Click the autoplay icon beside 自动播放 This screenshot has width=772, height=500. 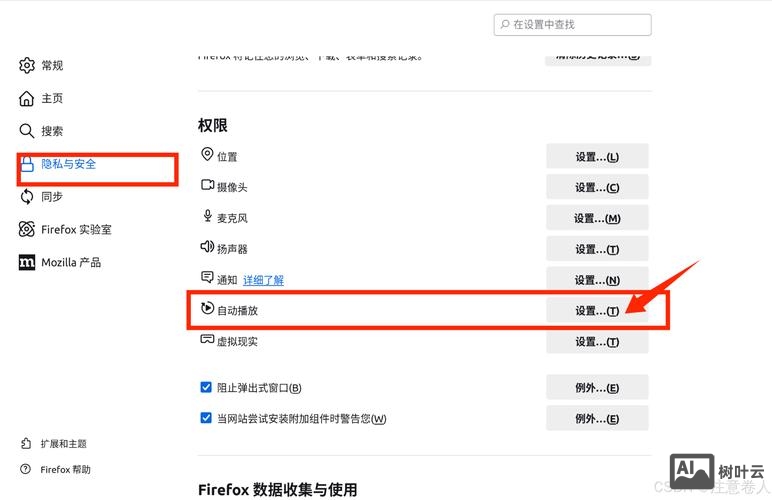(207, 308)
